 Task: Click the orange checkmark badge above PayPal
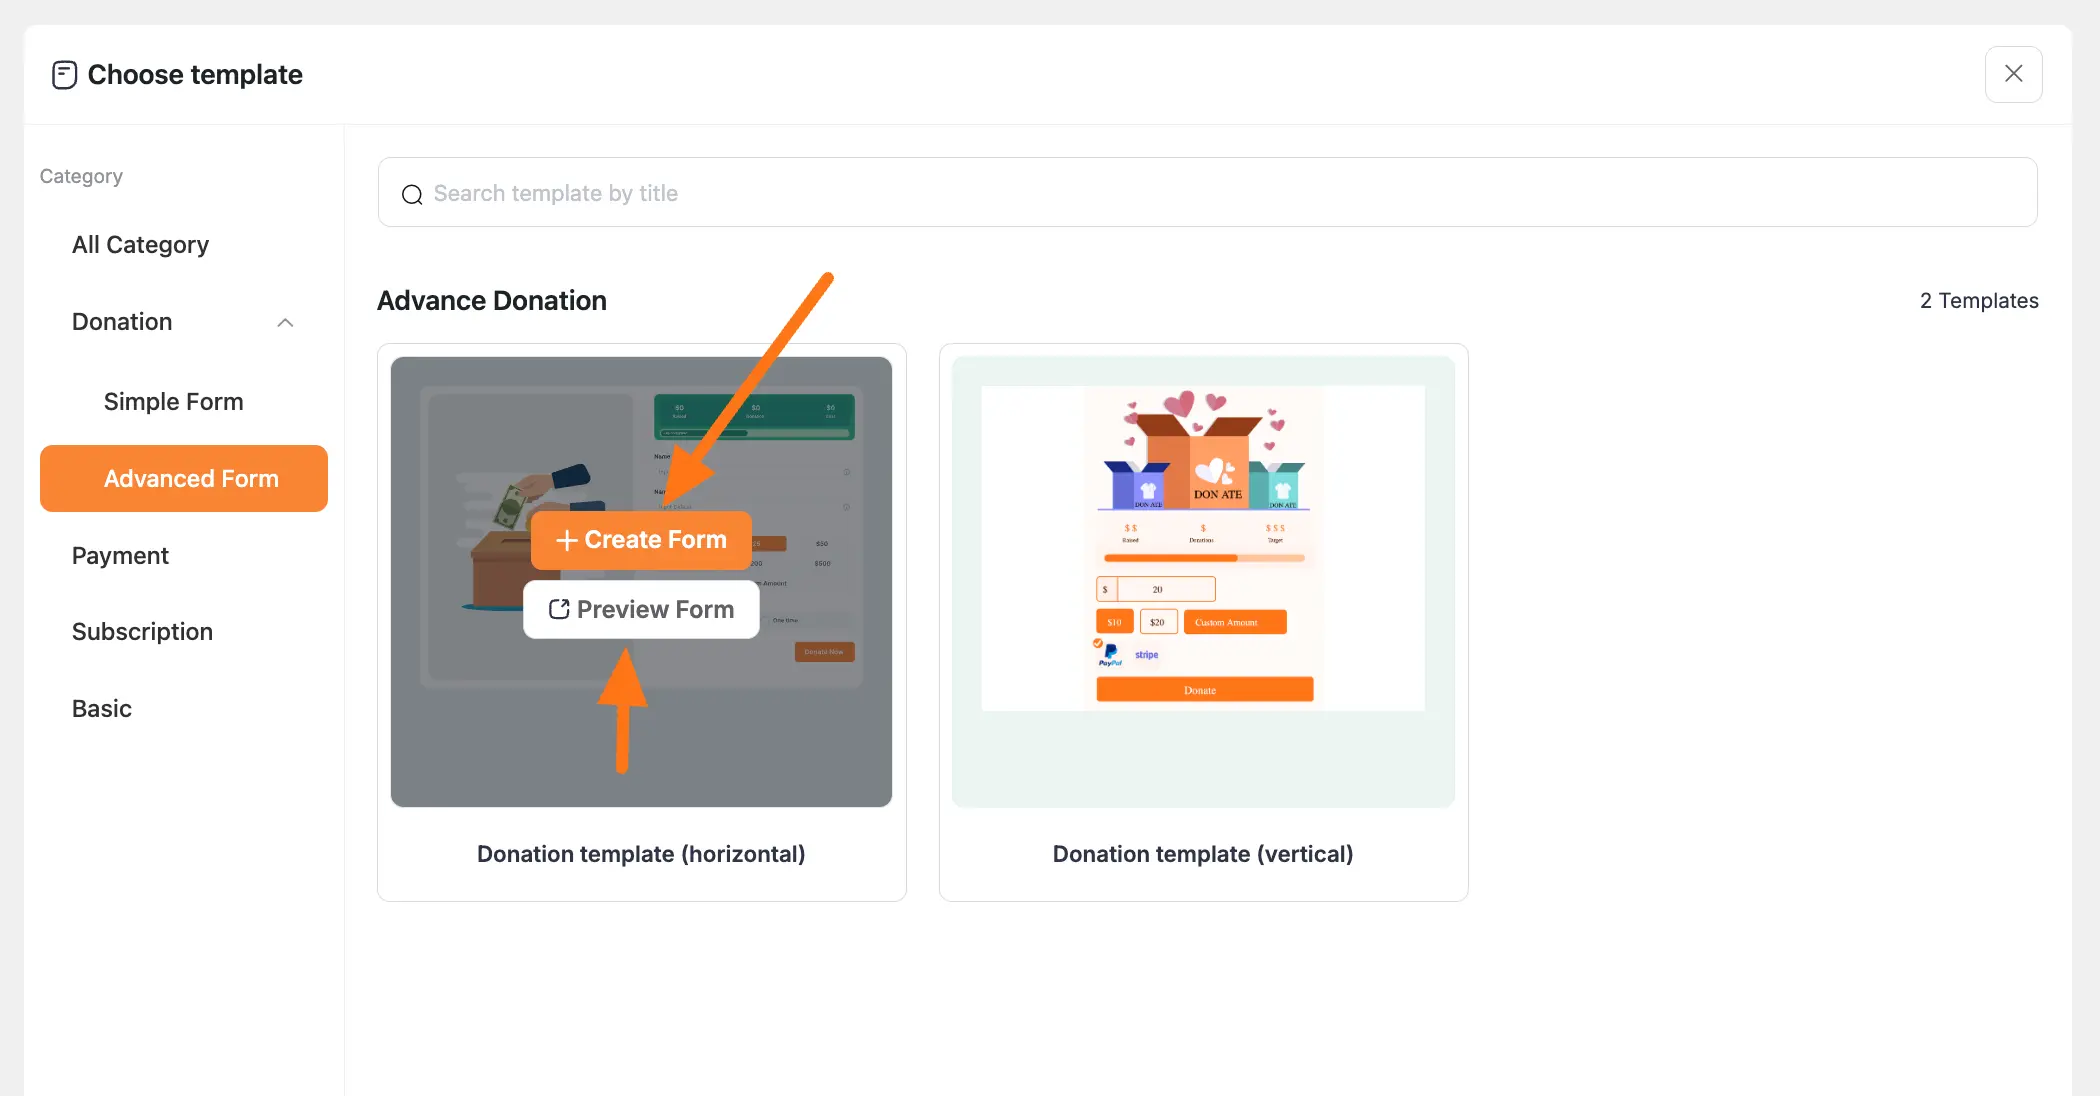(1098, 644)
